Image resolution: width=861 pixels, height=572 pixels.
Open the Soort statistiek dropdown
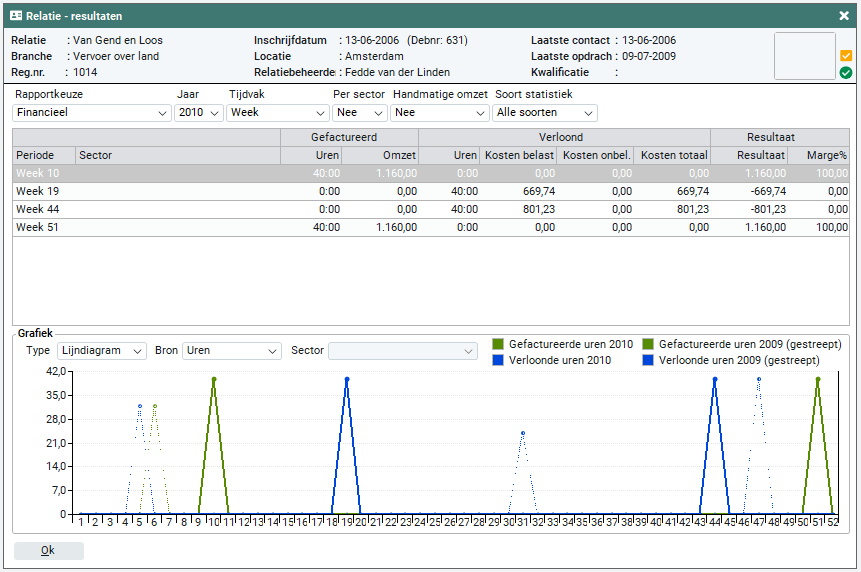coord(545,113)
